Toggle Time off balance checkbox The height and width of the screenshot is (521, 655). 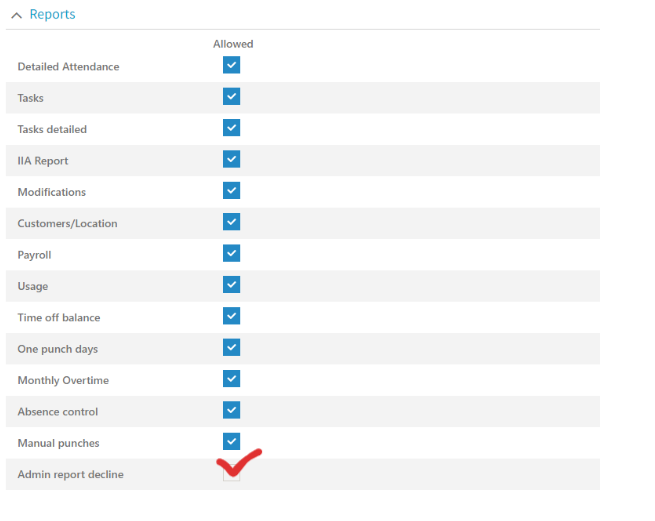[x=232, y=316]
